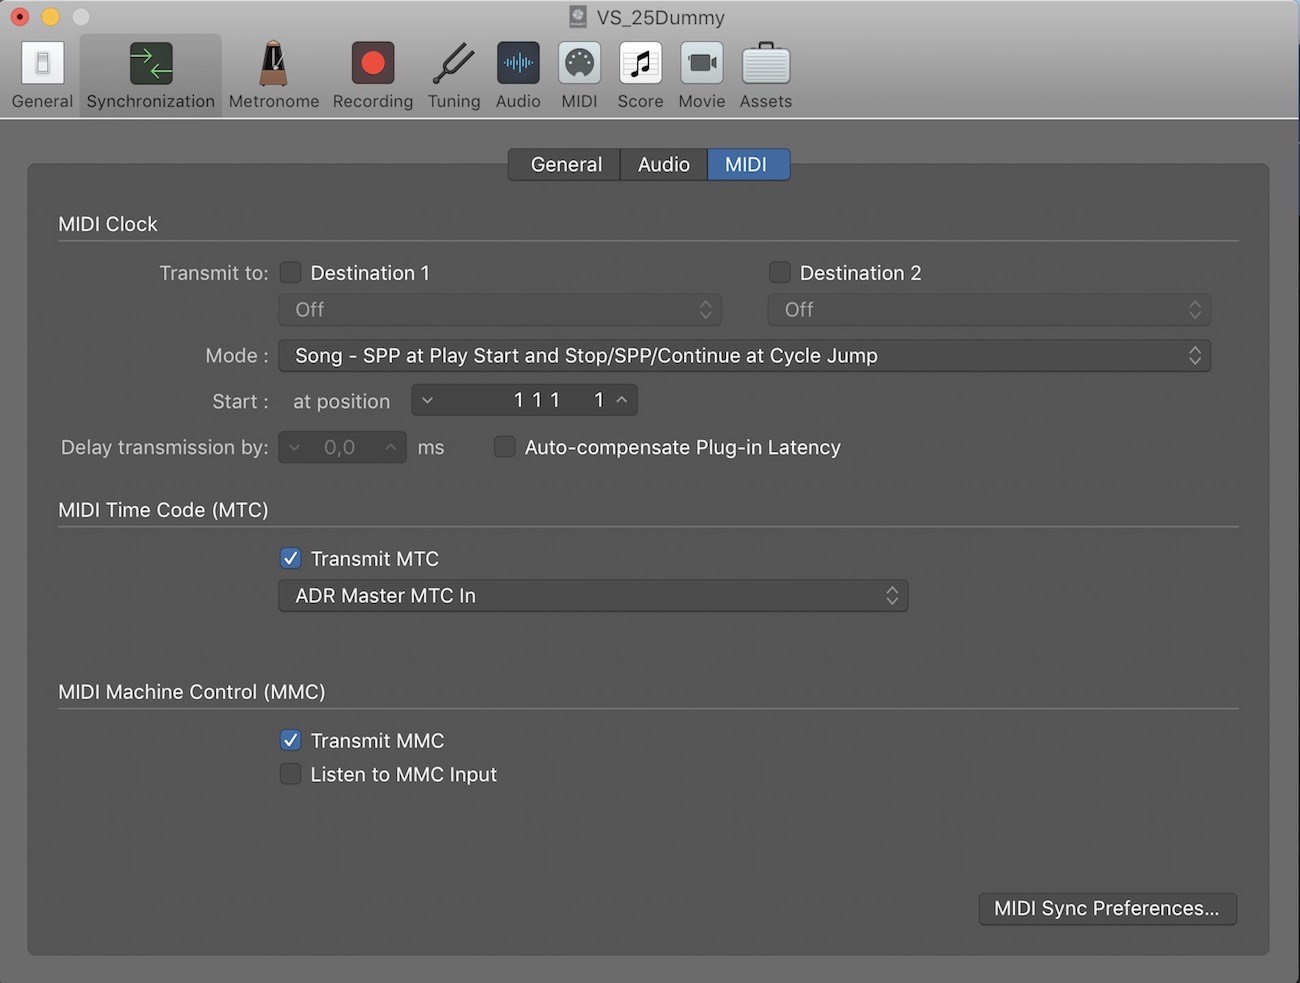
Task: Enable the Destination 2 checkbox
Action: point(780,272)
